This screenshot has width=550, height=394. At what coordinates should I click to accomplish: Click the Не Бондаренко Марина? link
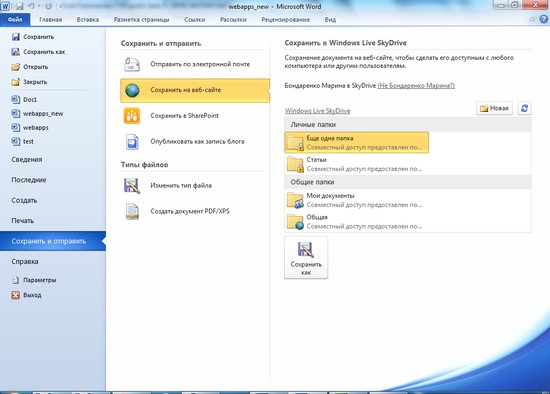pyautogui.click(x=416, y=86)
